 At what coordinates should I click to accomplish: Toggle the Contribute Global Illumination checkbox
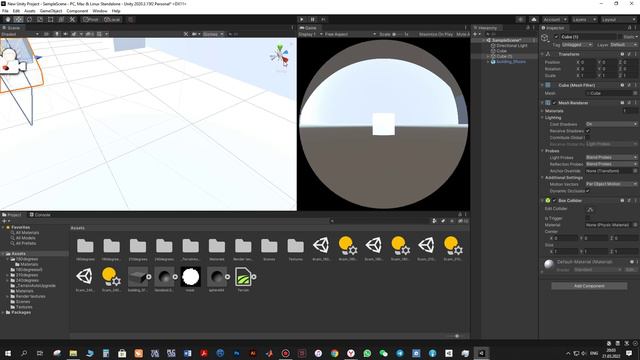[x=588, y=138]
